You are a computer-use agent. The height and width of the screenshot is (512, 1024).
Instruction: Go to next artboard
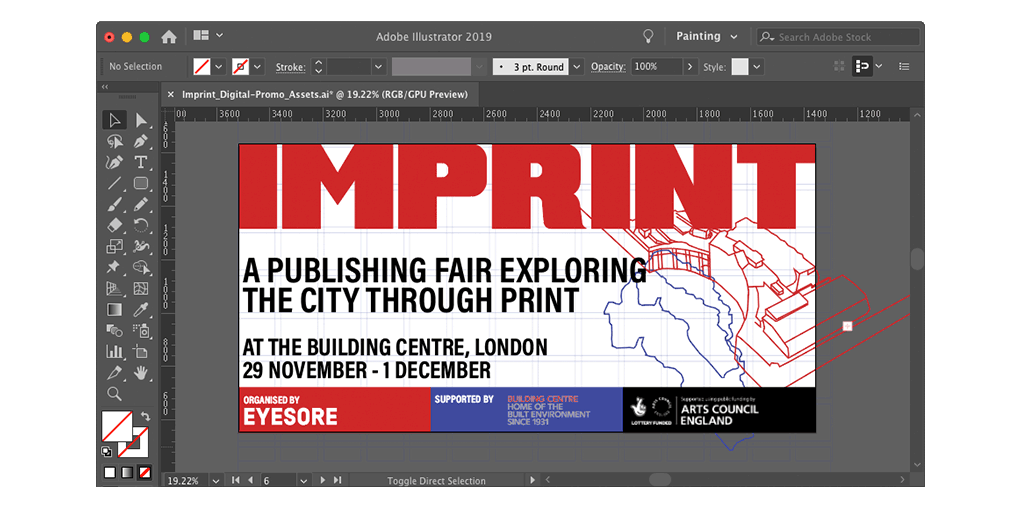pyautogui.click(x=322, y=480)
